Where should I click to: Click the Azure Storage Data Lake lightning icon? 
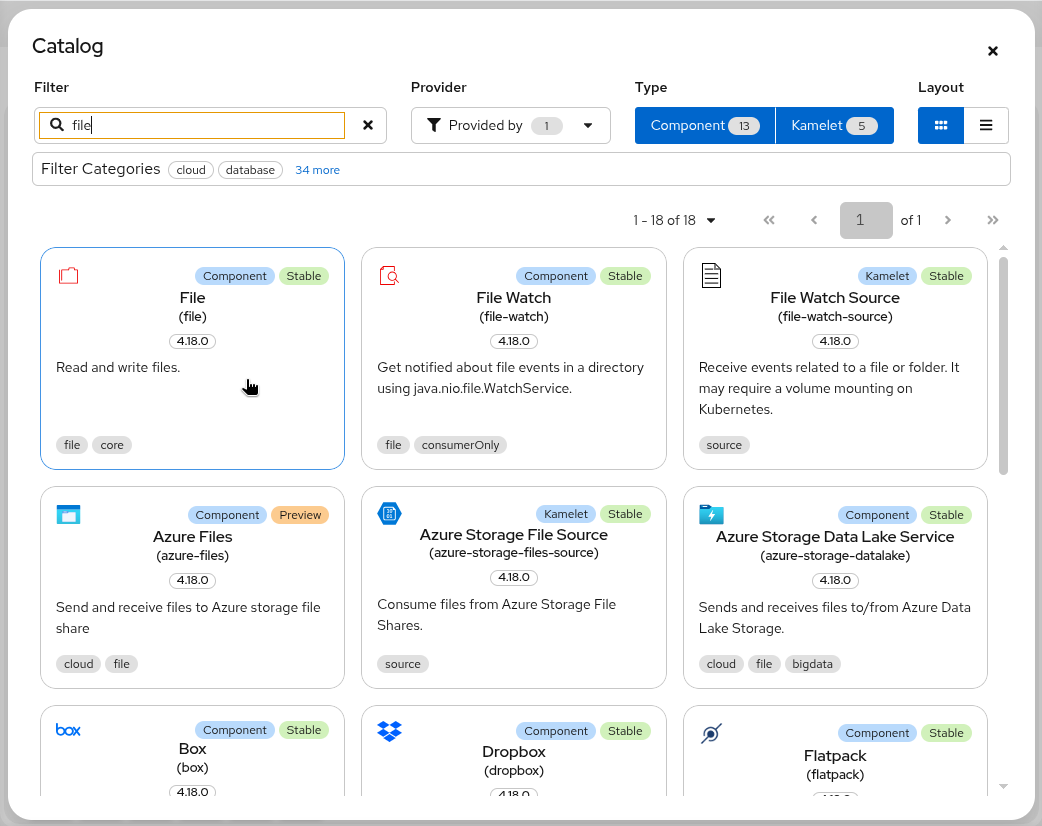click(711, 514)
